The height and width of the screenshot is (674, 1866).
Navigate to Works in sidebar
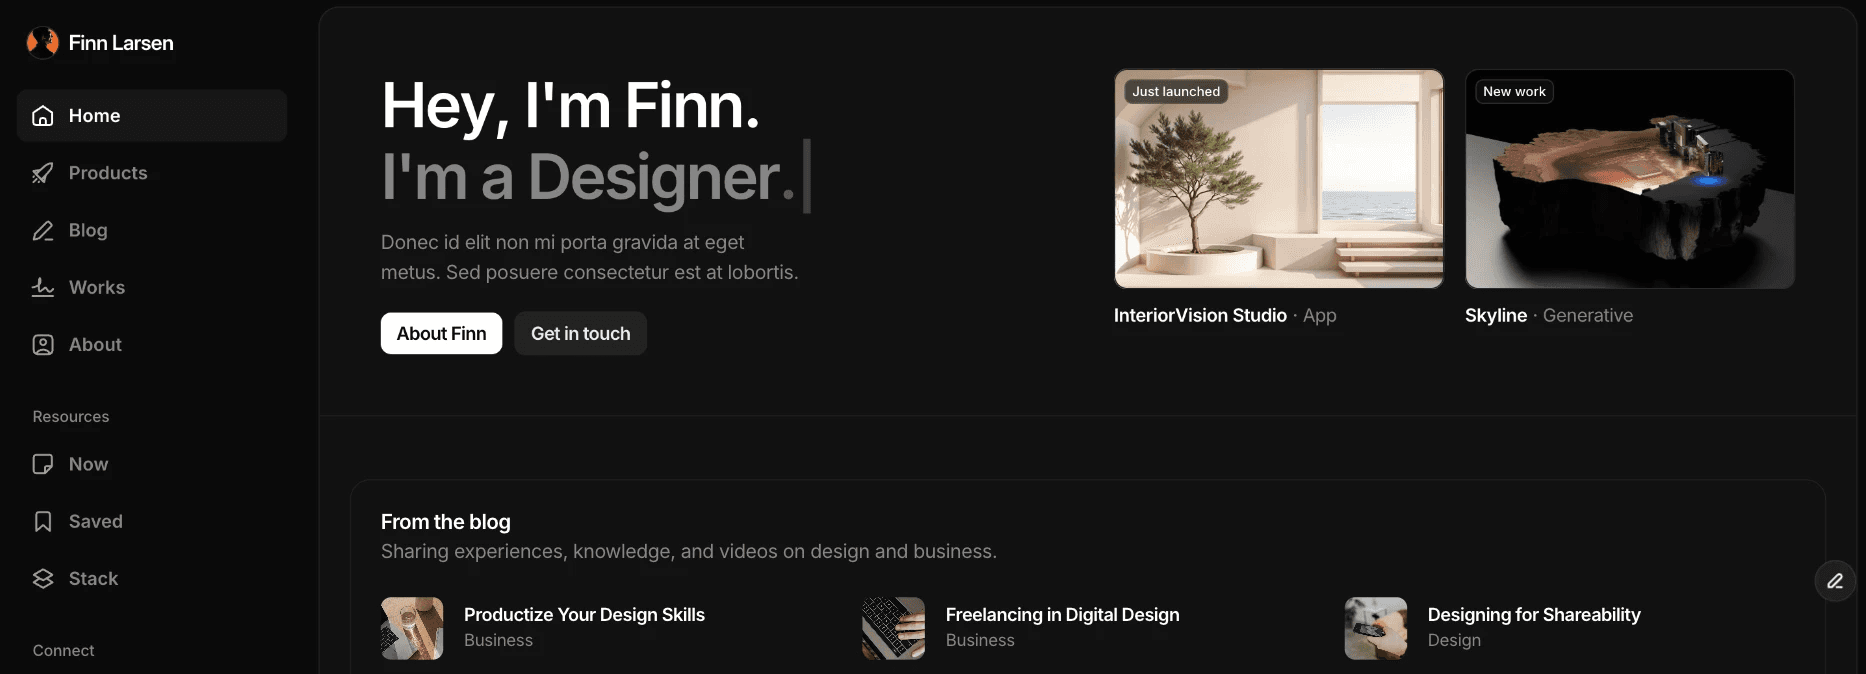pos(97,287)
